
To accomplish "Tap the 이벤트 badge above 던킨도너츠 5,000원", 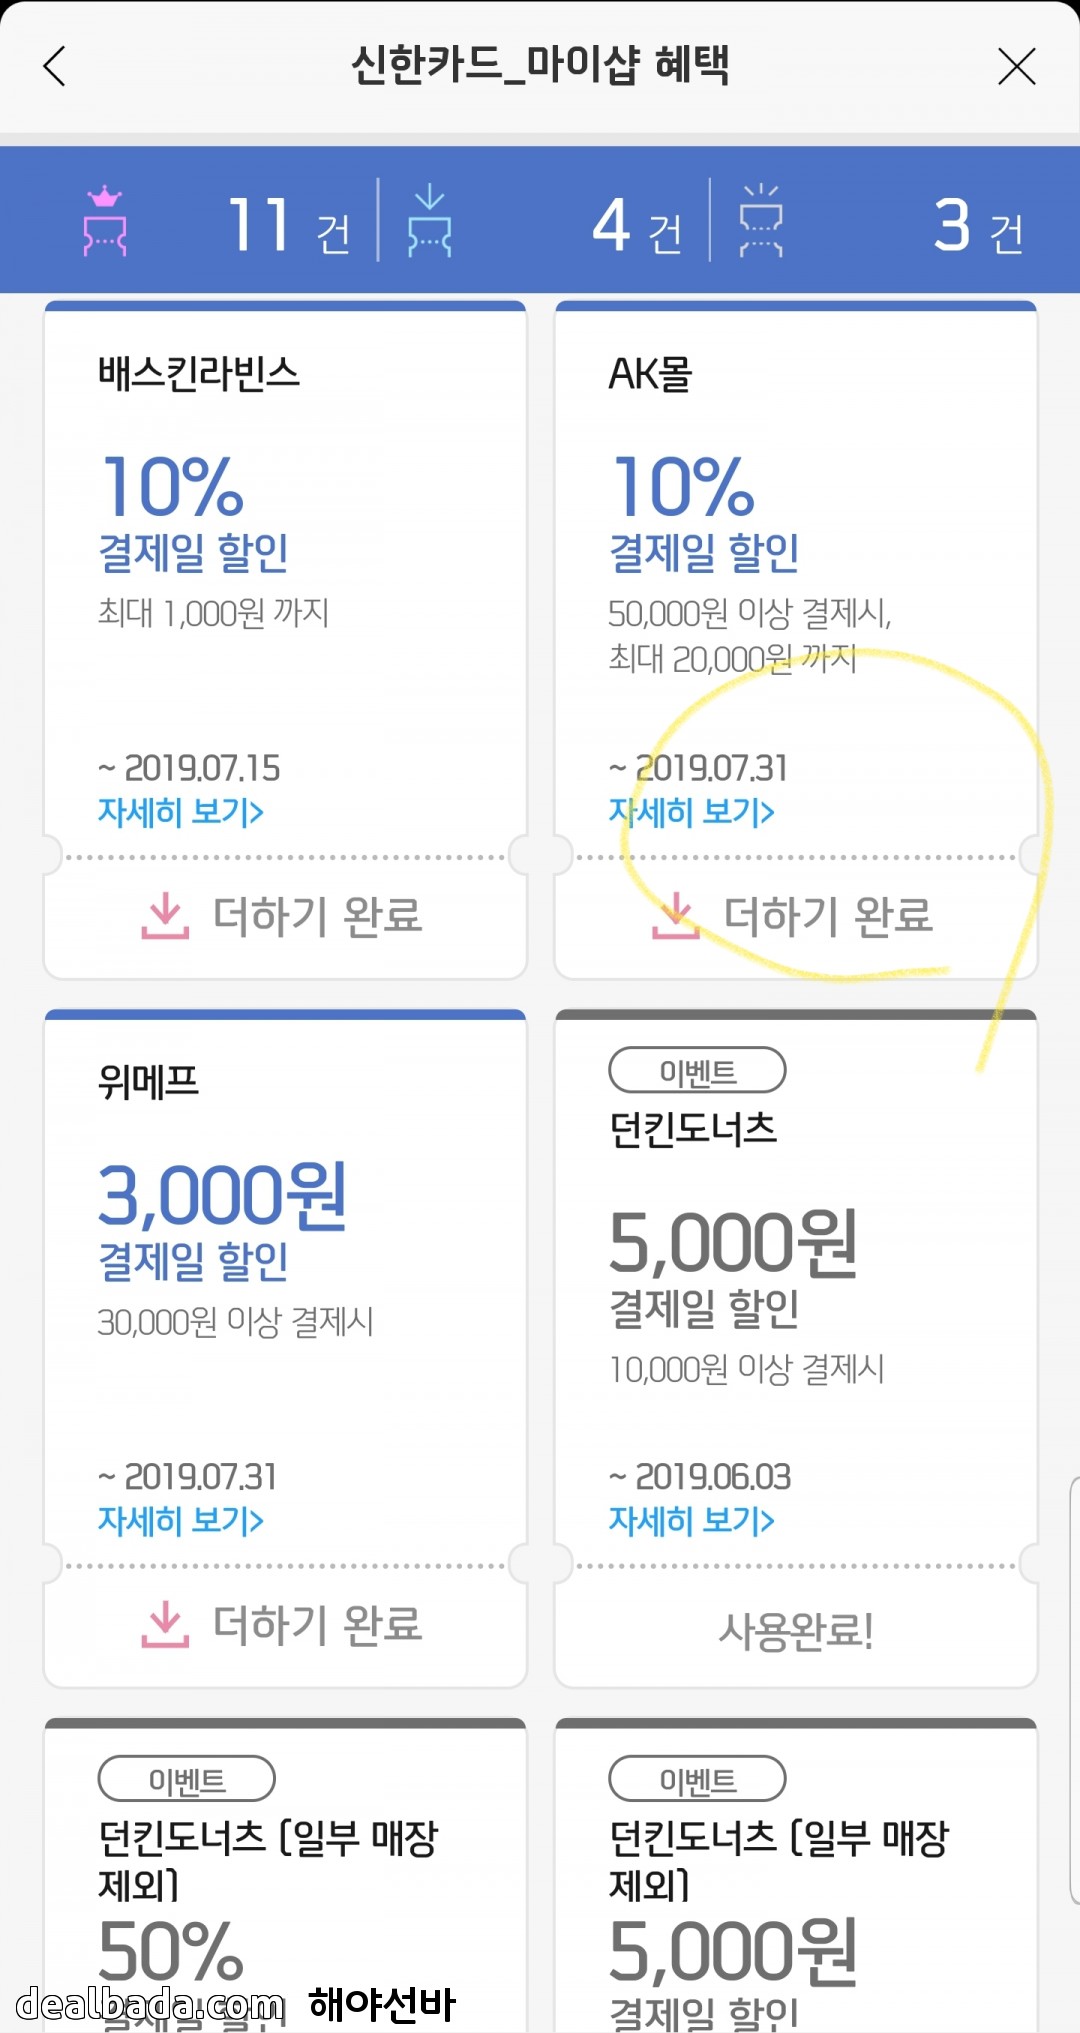I will click(x=697, y=1072).
